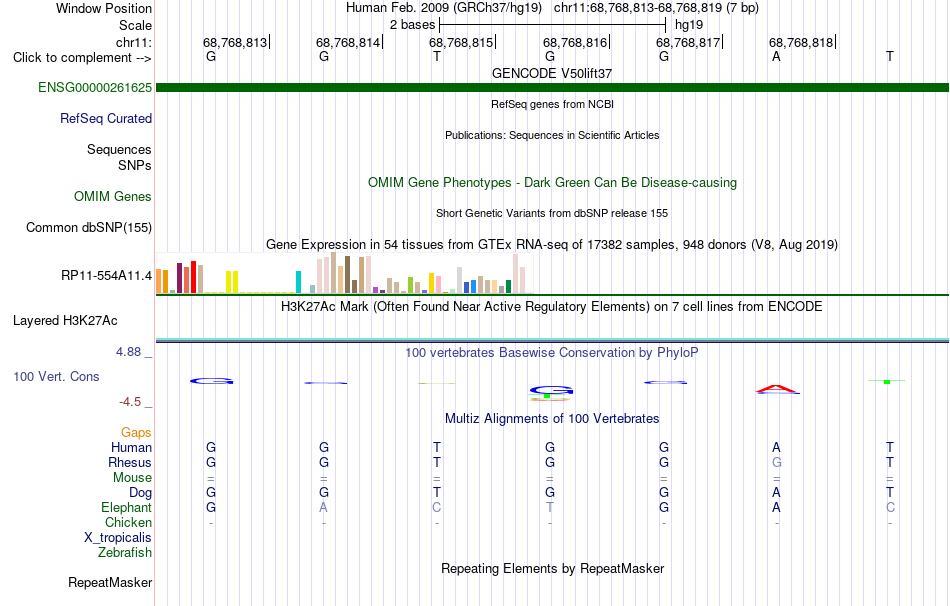Click the GENCODE V50lift37 track title

[x=552, y=73]
